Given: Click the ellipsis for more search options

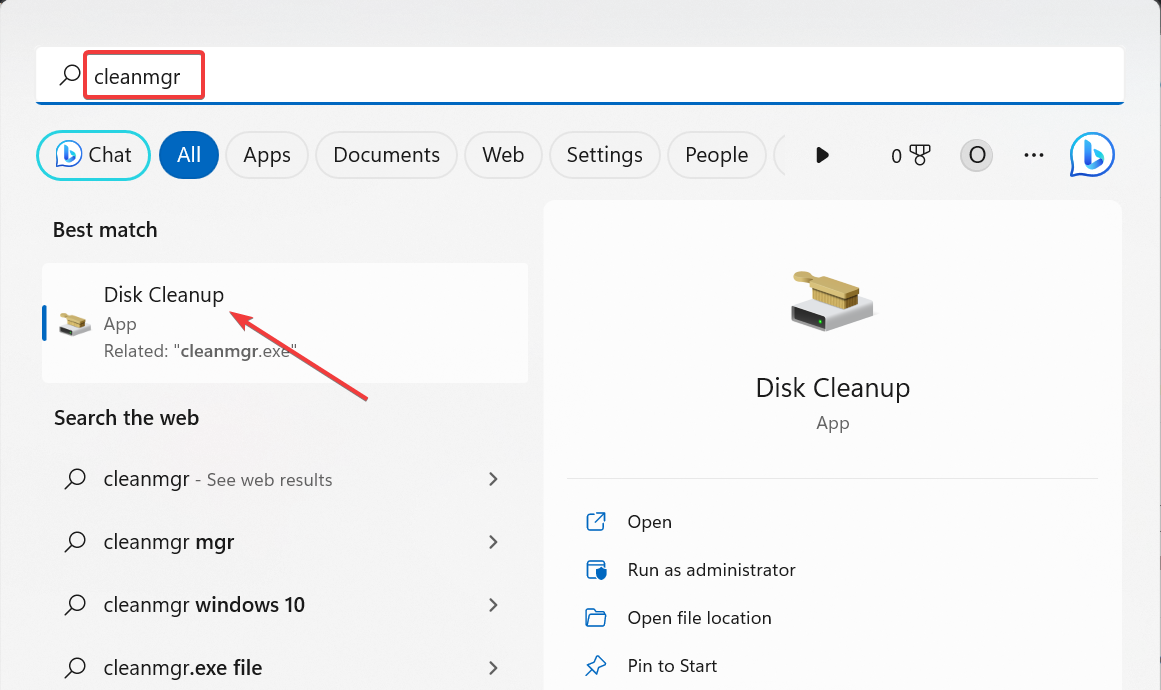Looking at the screenshot, I should (1033, 154).
